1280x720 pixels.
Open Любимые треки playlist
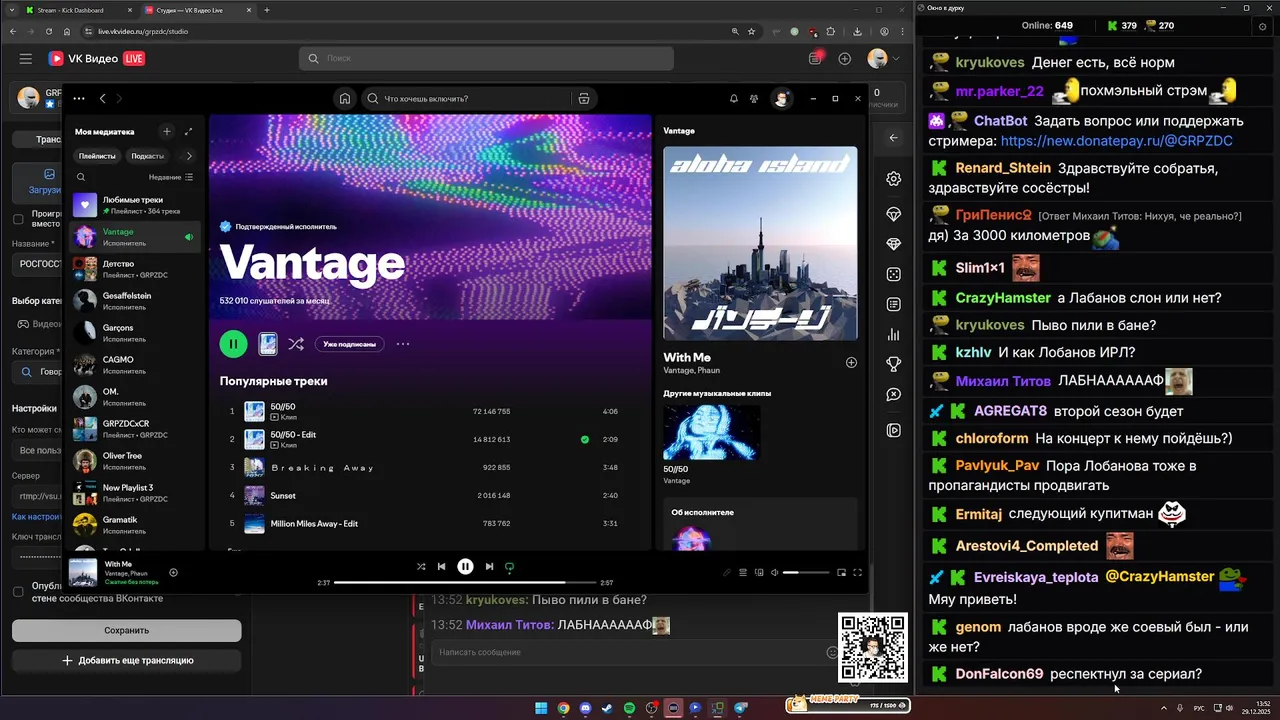tap(135, 205)
